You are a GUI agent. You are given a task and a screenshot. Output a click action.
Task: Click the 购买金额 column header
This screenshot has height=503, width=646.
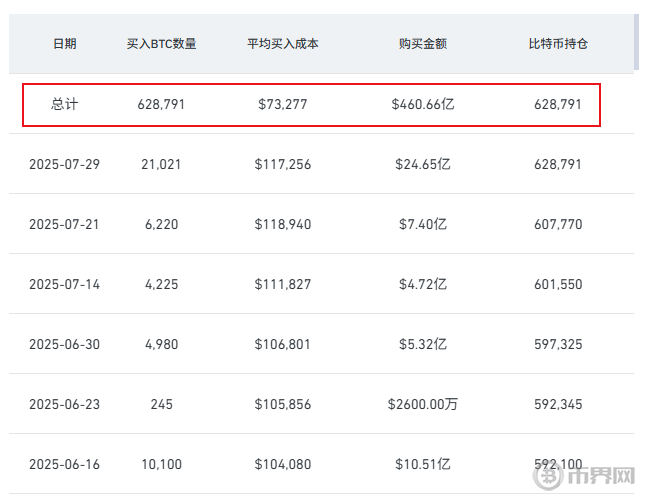[x=423, y=44]
